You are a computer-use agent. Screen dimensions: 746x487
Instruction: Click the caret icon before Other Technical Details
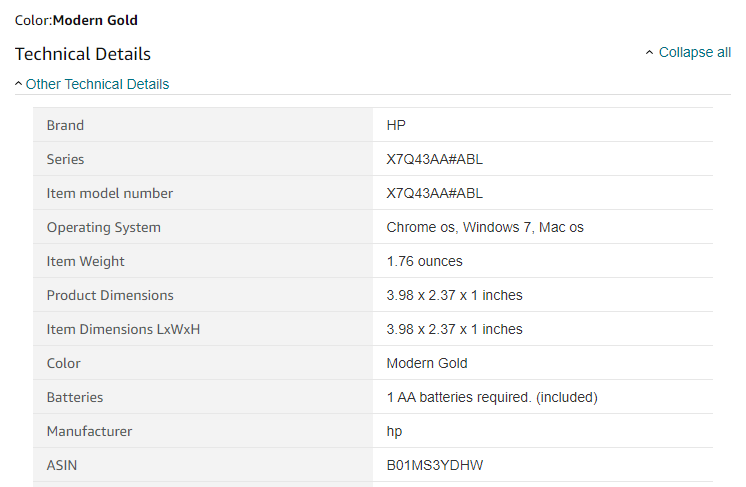19,84
